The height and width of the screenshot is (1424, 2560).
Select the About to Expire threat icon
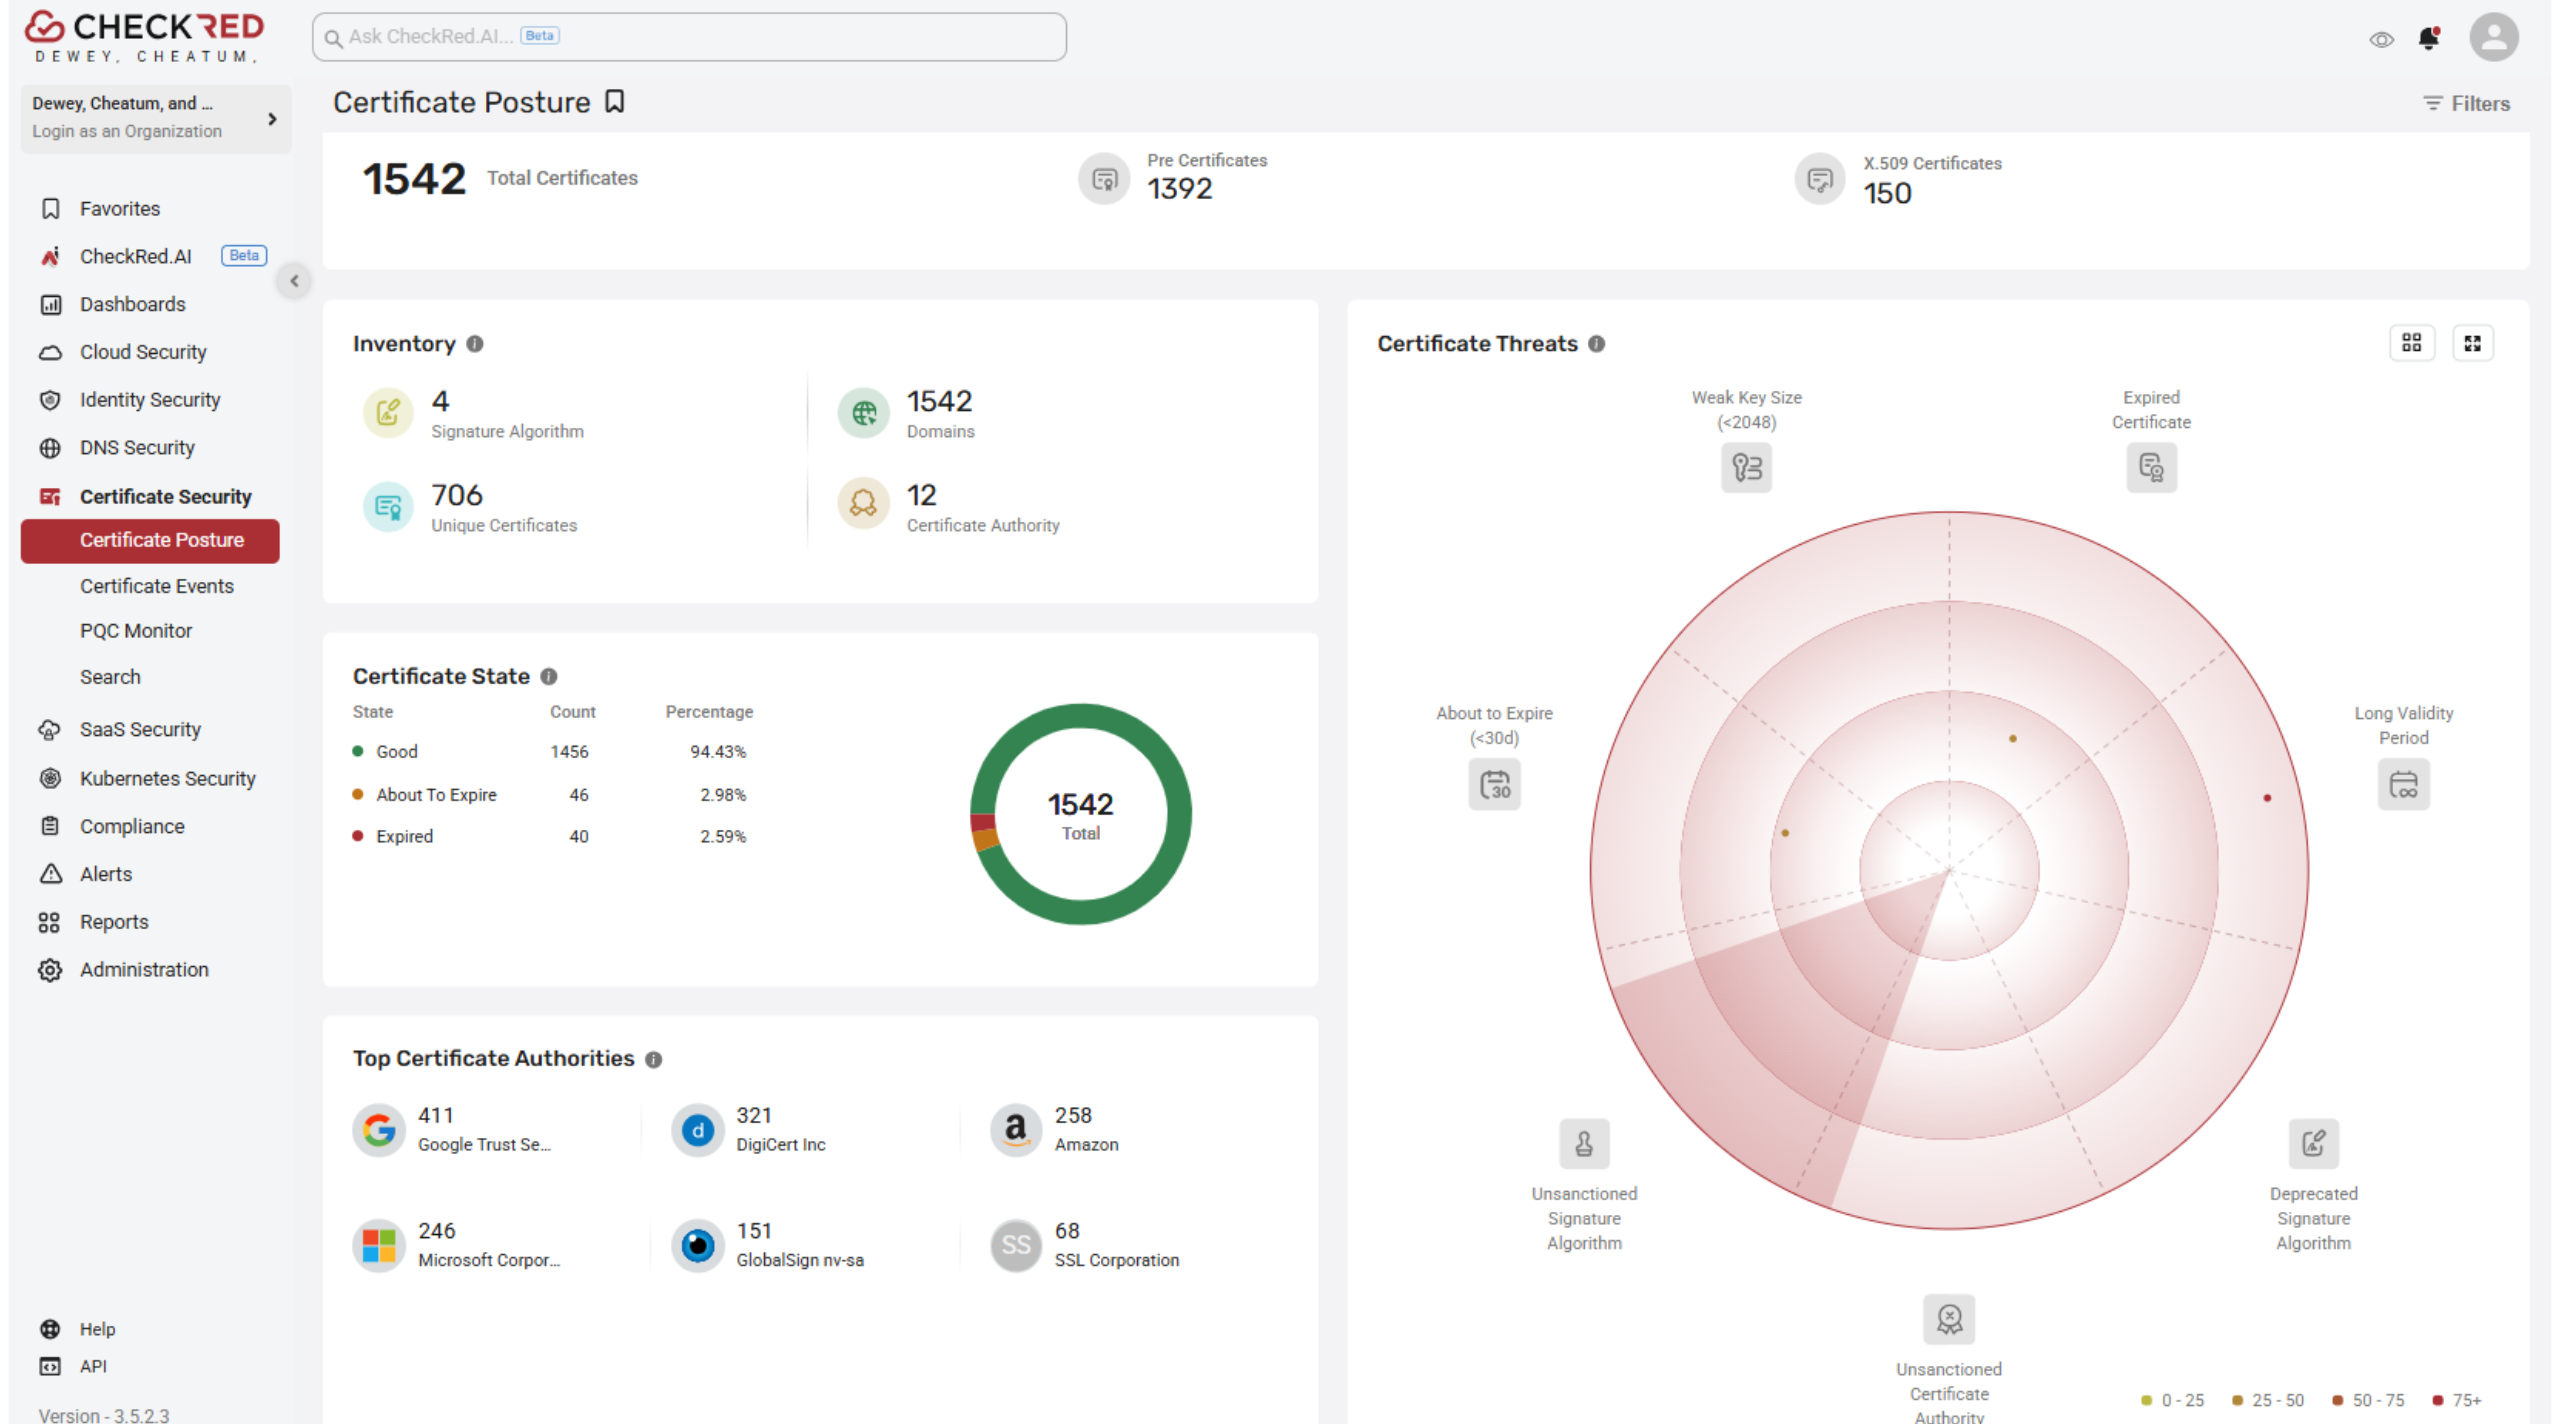(1494, 784)
